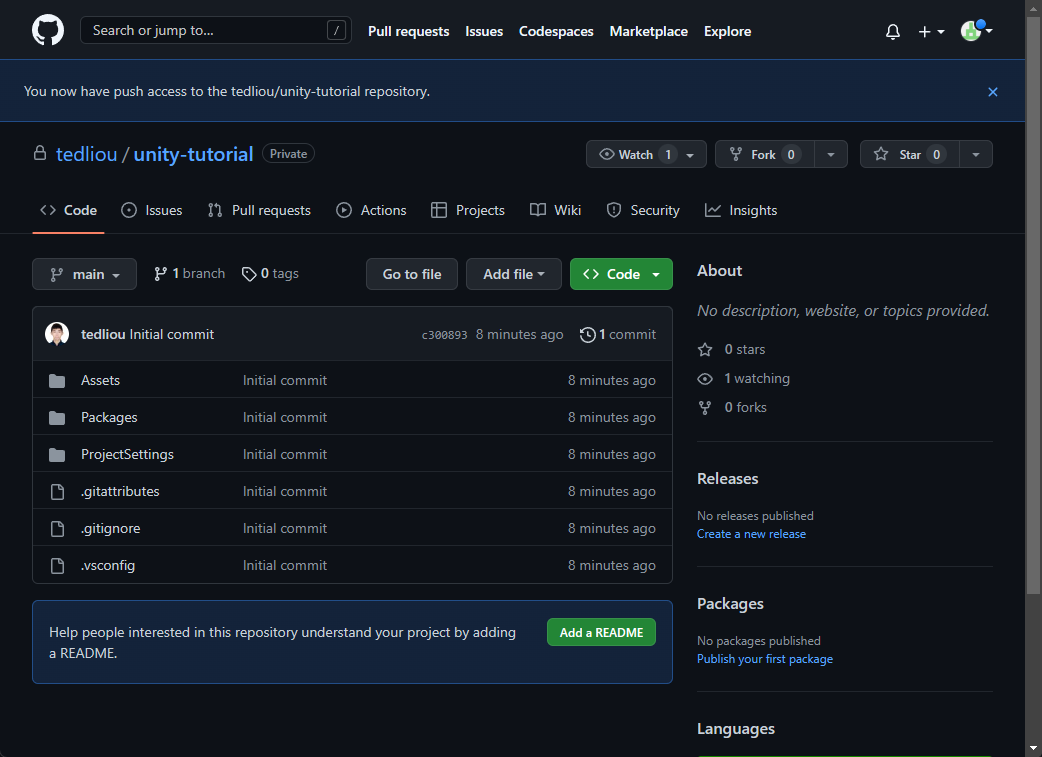
Task: Click the tag icon beside 0 tags
Action: coord(249,274)
